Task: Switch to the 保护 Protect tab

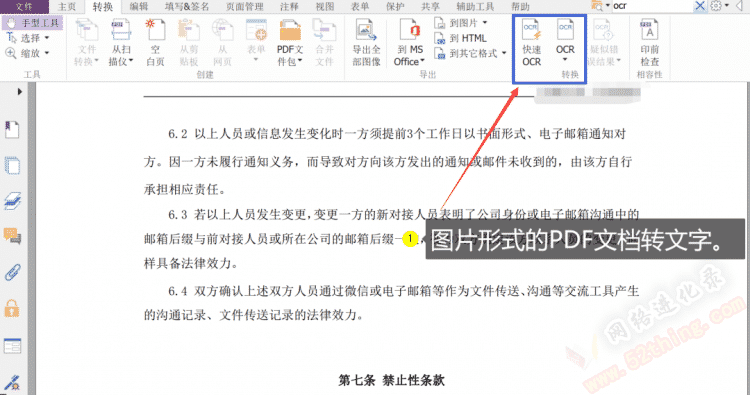Action: 395,7
